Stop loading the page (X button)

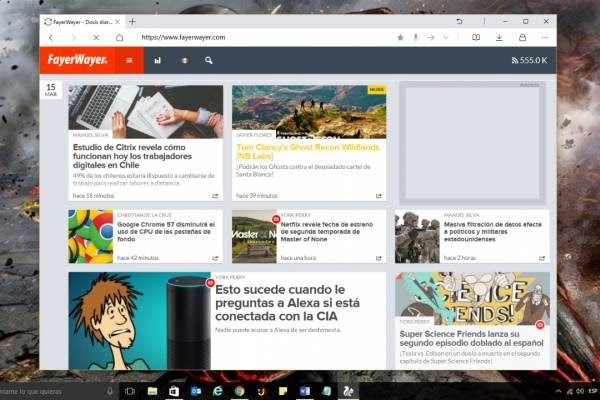96,38
